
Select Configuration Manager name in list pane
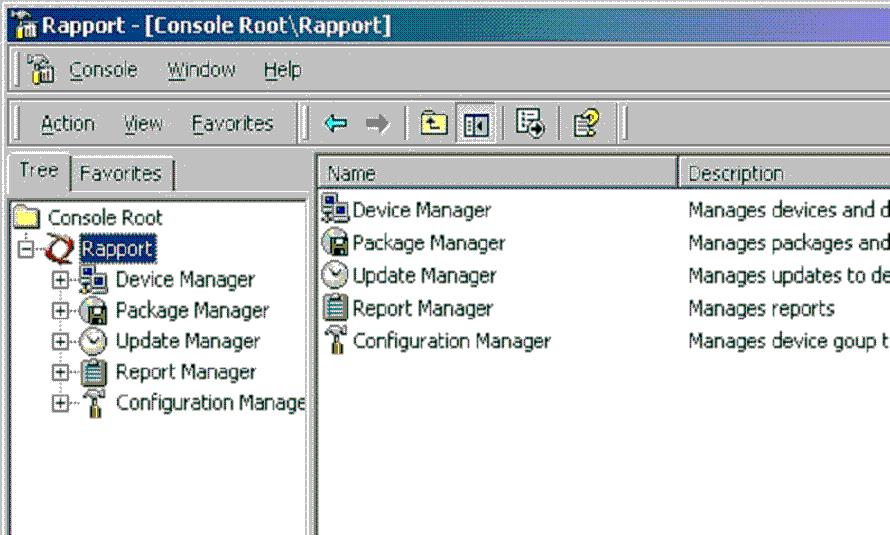[x=452, y=342]
